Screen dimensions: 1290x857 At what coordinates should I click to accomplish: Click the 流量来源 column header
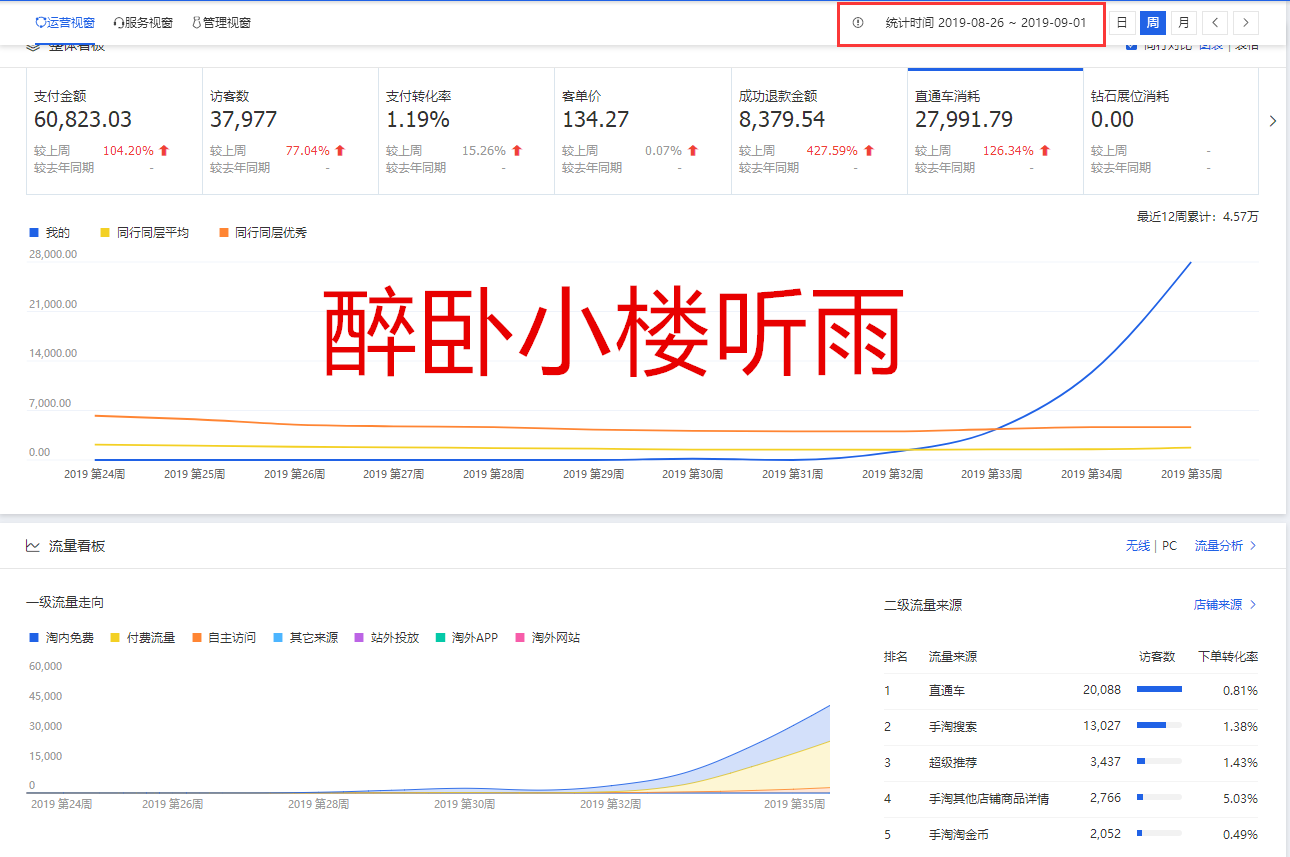[x=953, y=657]
